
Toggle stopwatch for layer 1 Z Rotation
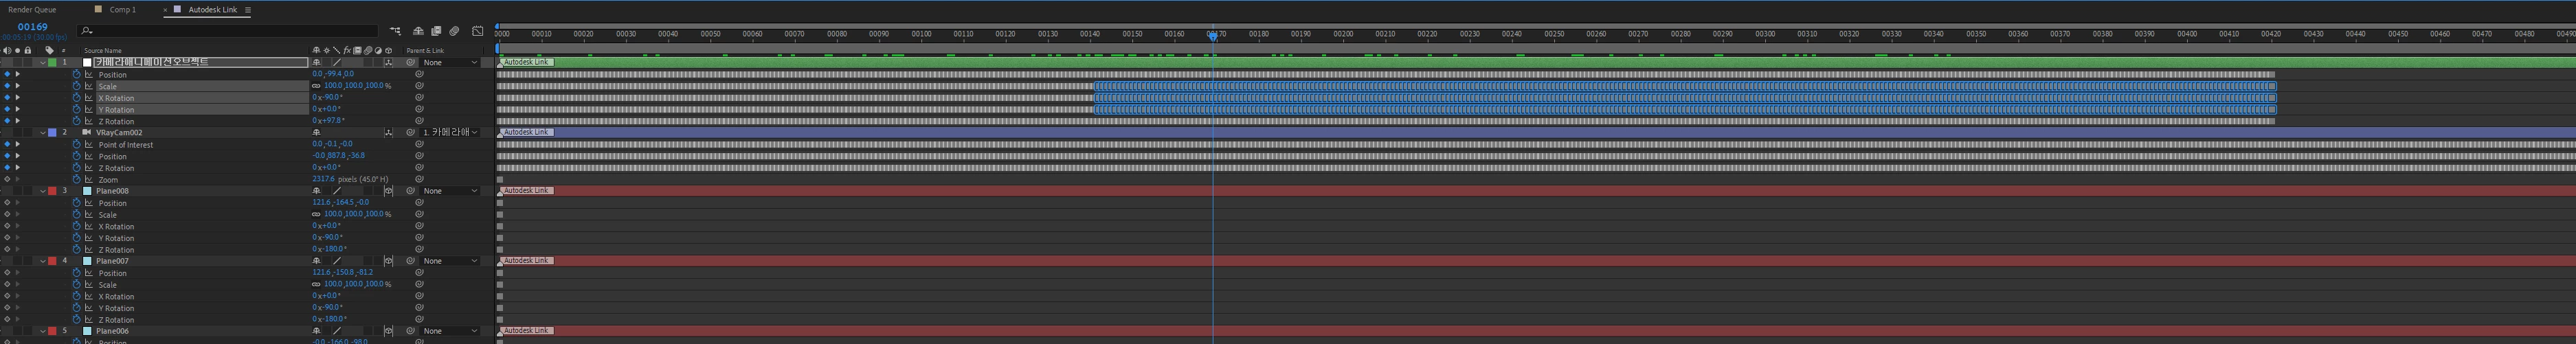(76, 121)
